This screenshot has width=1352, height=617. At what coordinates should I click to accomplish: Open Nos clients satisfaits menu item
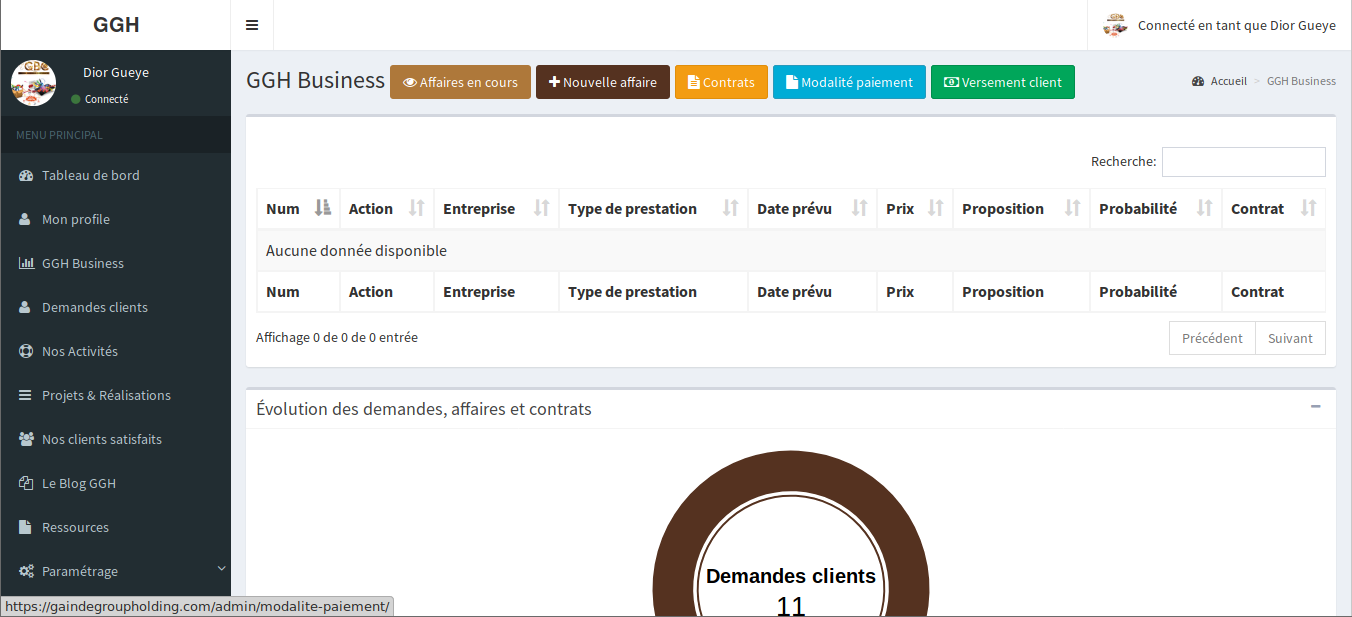(115, 439)
